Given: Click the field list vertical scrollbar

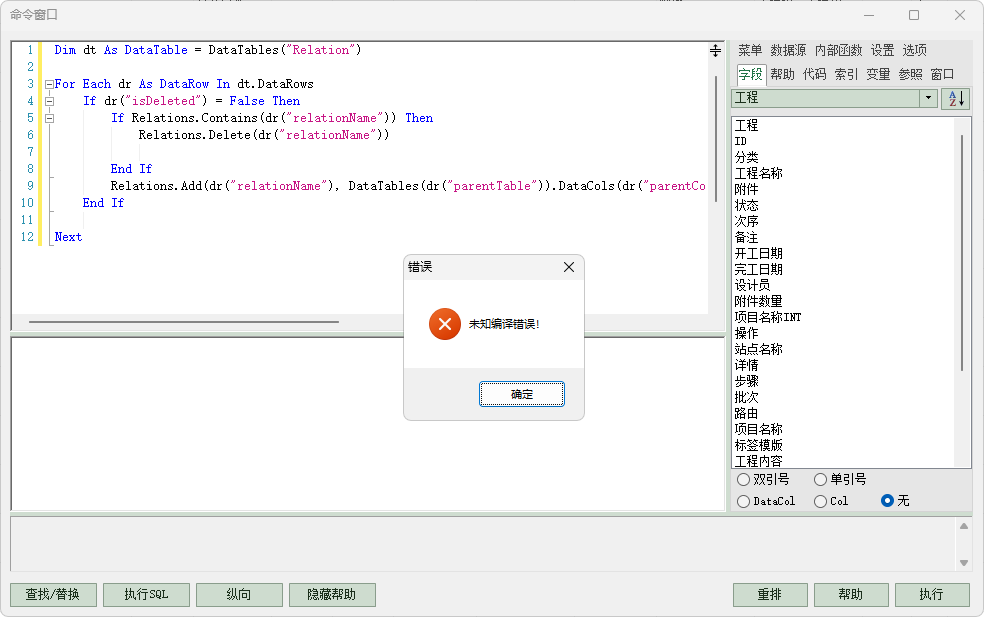Looking at the screenshot, I should click(962, 252).
